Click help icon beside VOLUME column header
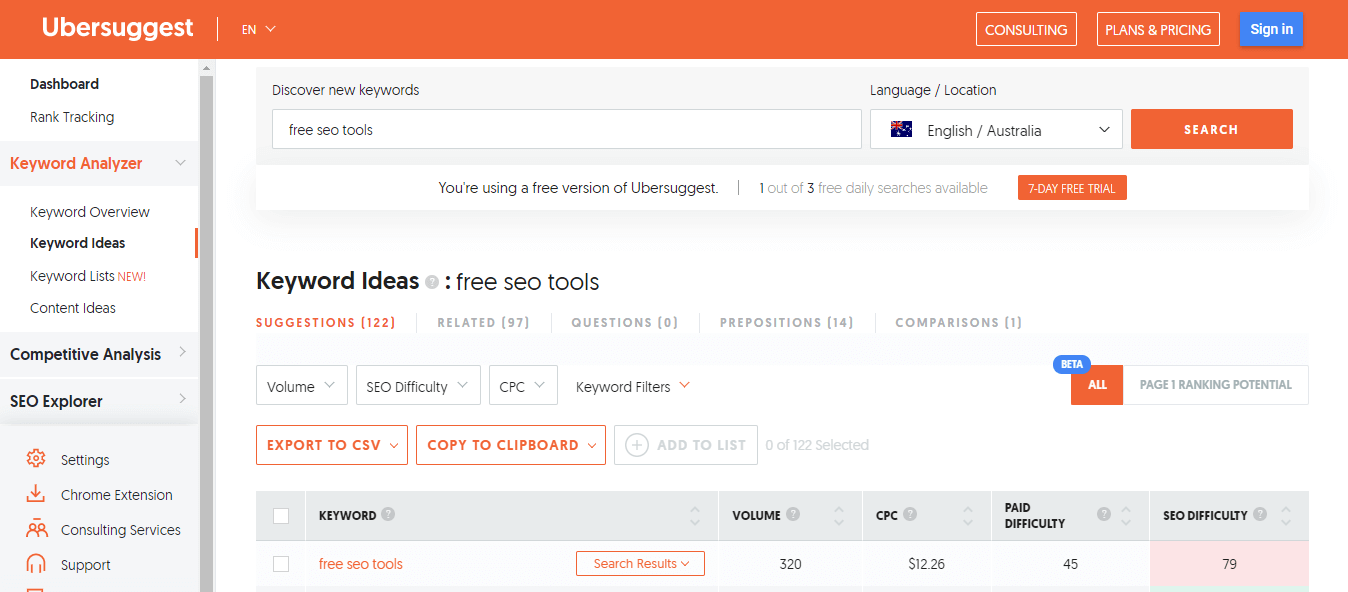Image resolution: width=1348 pixels, height=592 pixels. coord(793,515)
